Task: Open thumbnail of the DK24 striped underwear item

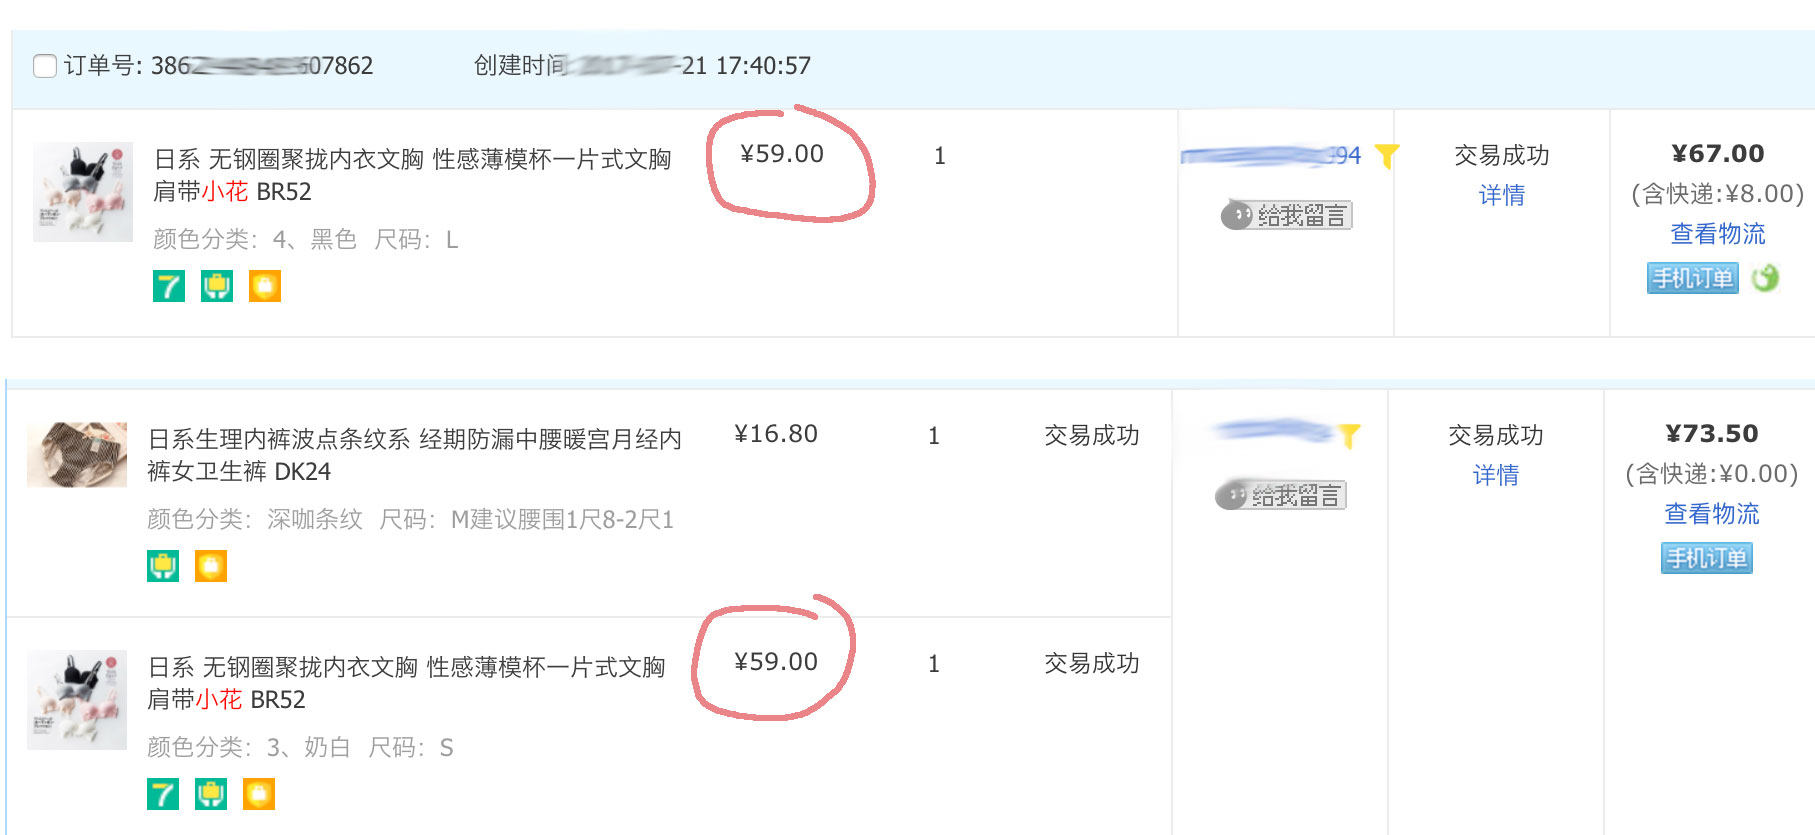Action: pos(77,455)
